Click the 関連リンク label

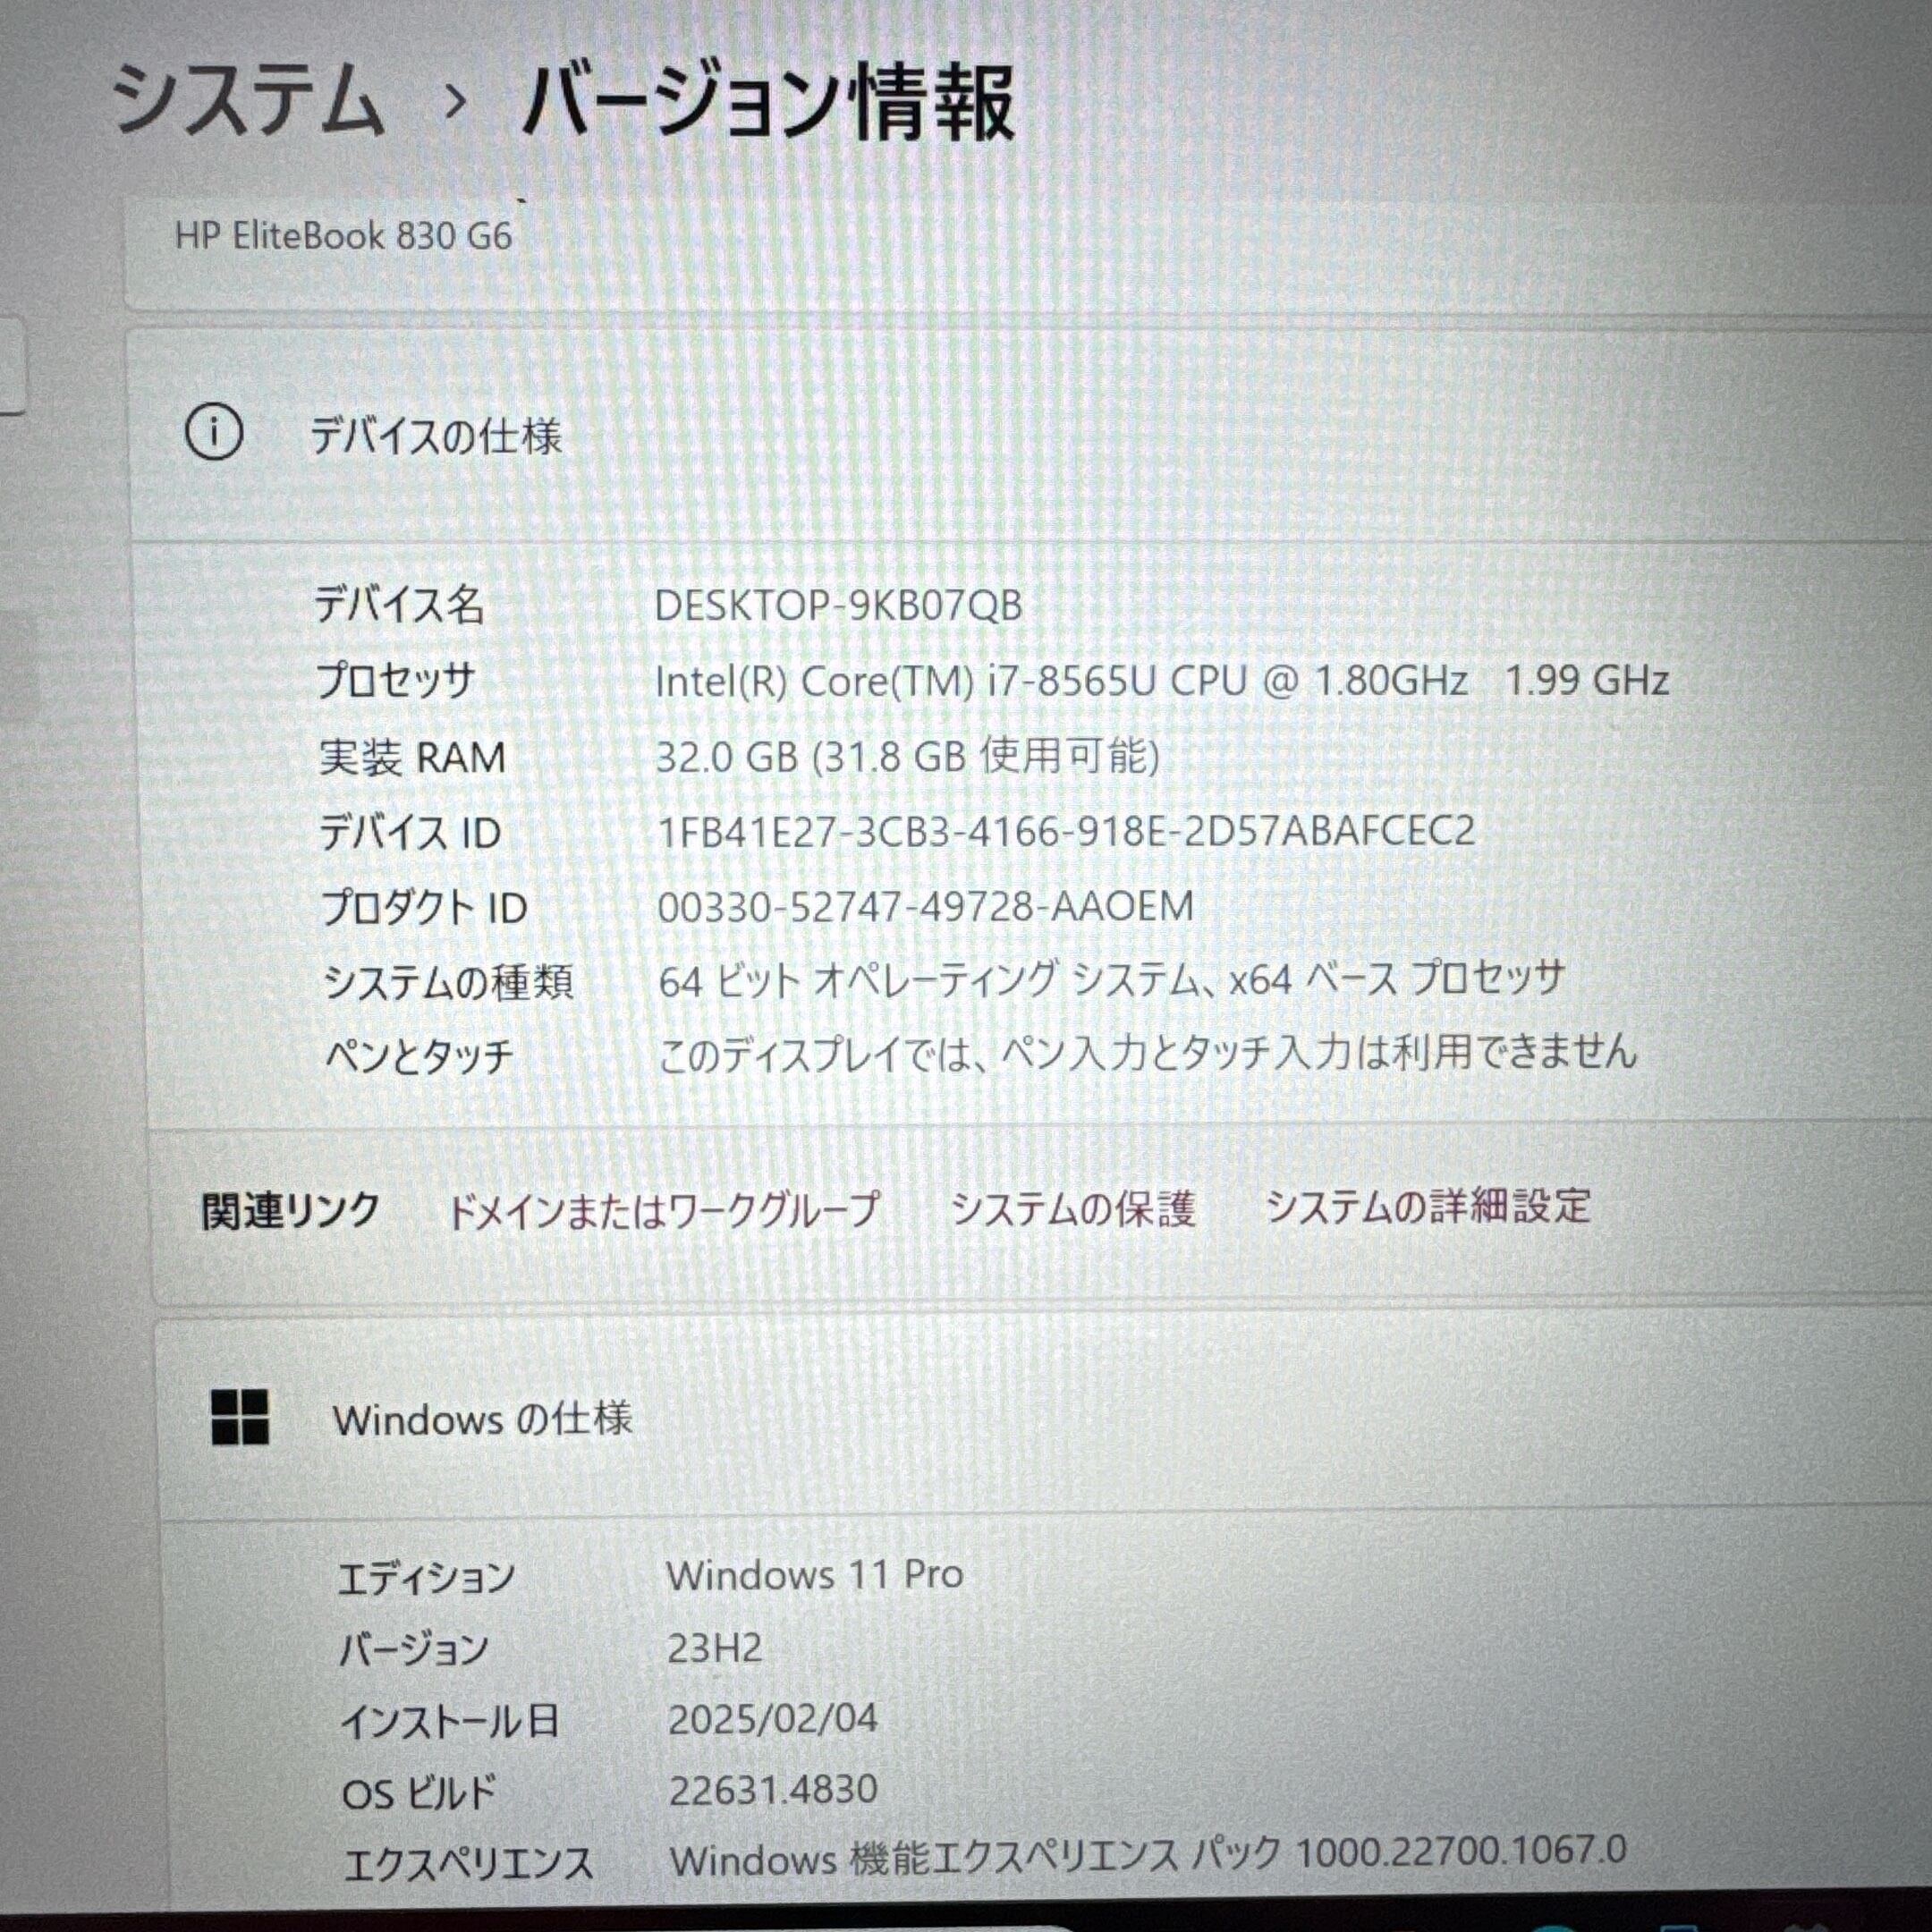[x=290, y=1211]
